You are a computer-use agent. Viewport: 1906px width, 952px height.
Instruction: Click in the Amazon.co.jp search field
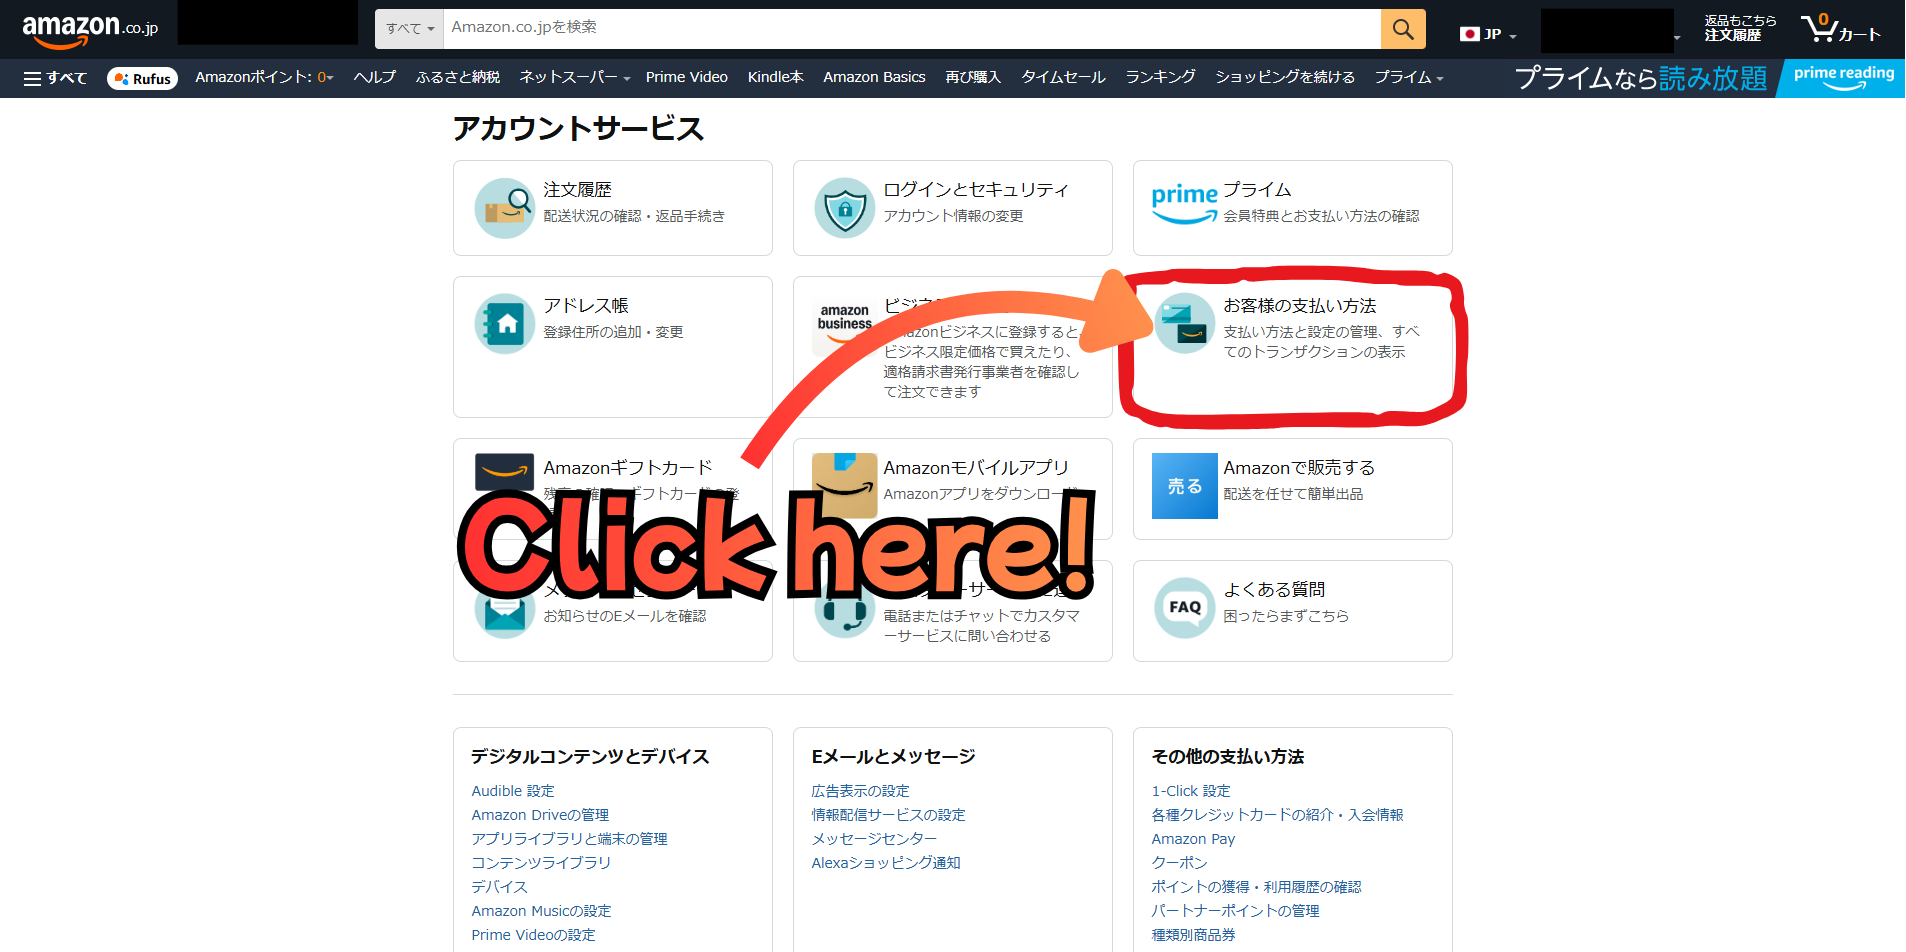pos(911,29)
